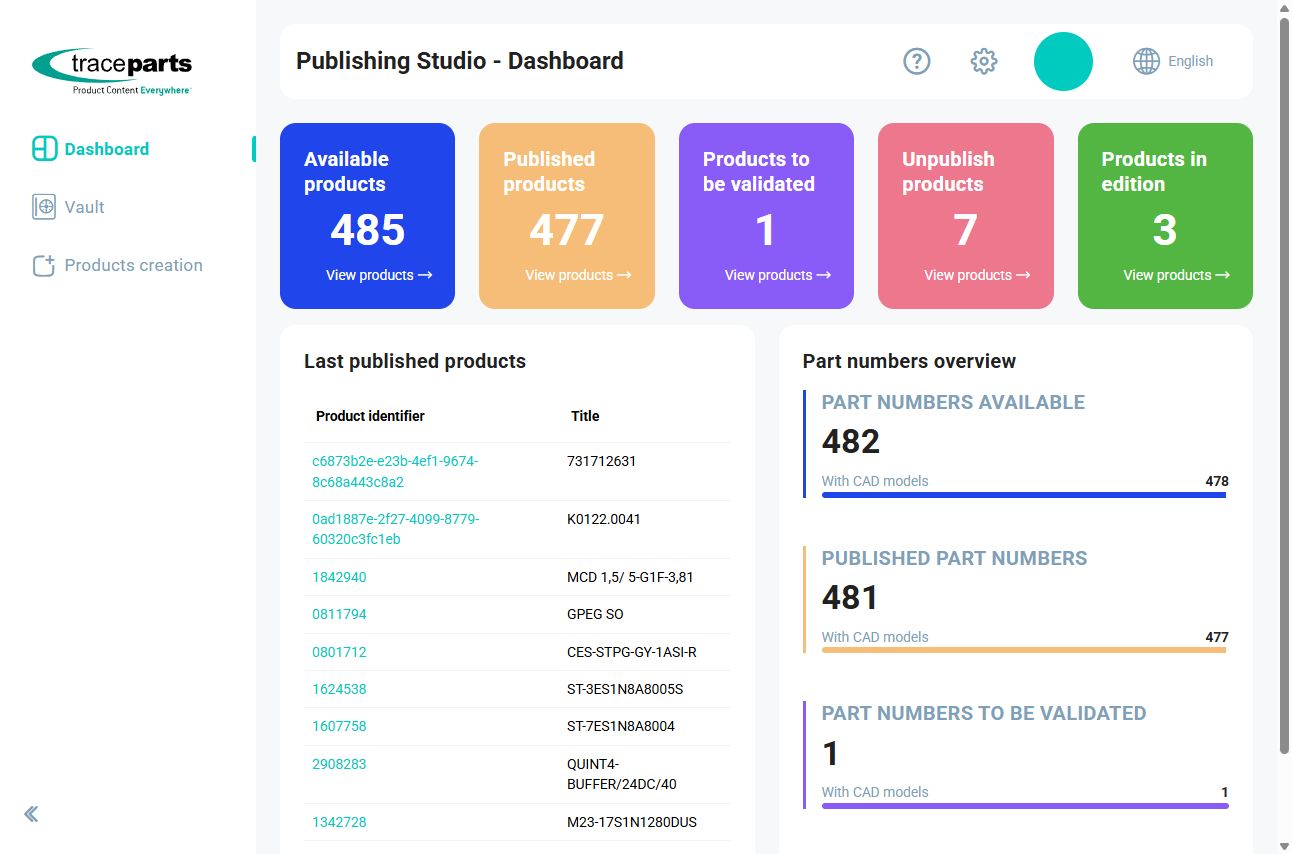Open product identifier 1842940
This screenshot has width=1292, height=854.
339,577
